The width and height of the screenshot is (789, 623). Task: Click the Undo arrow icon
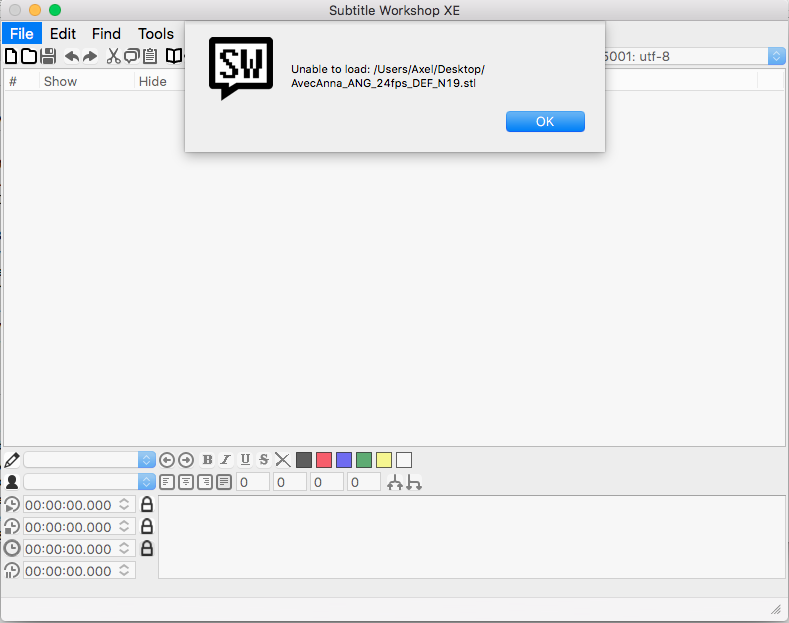click(x=72, y=56)
